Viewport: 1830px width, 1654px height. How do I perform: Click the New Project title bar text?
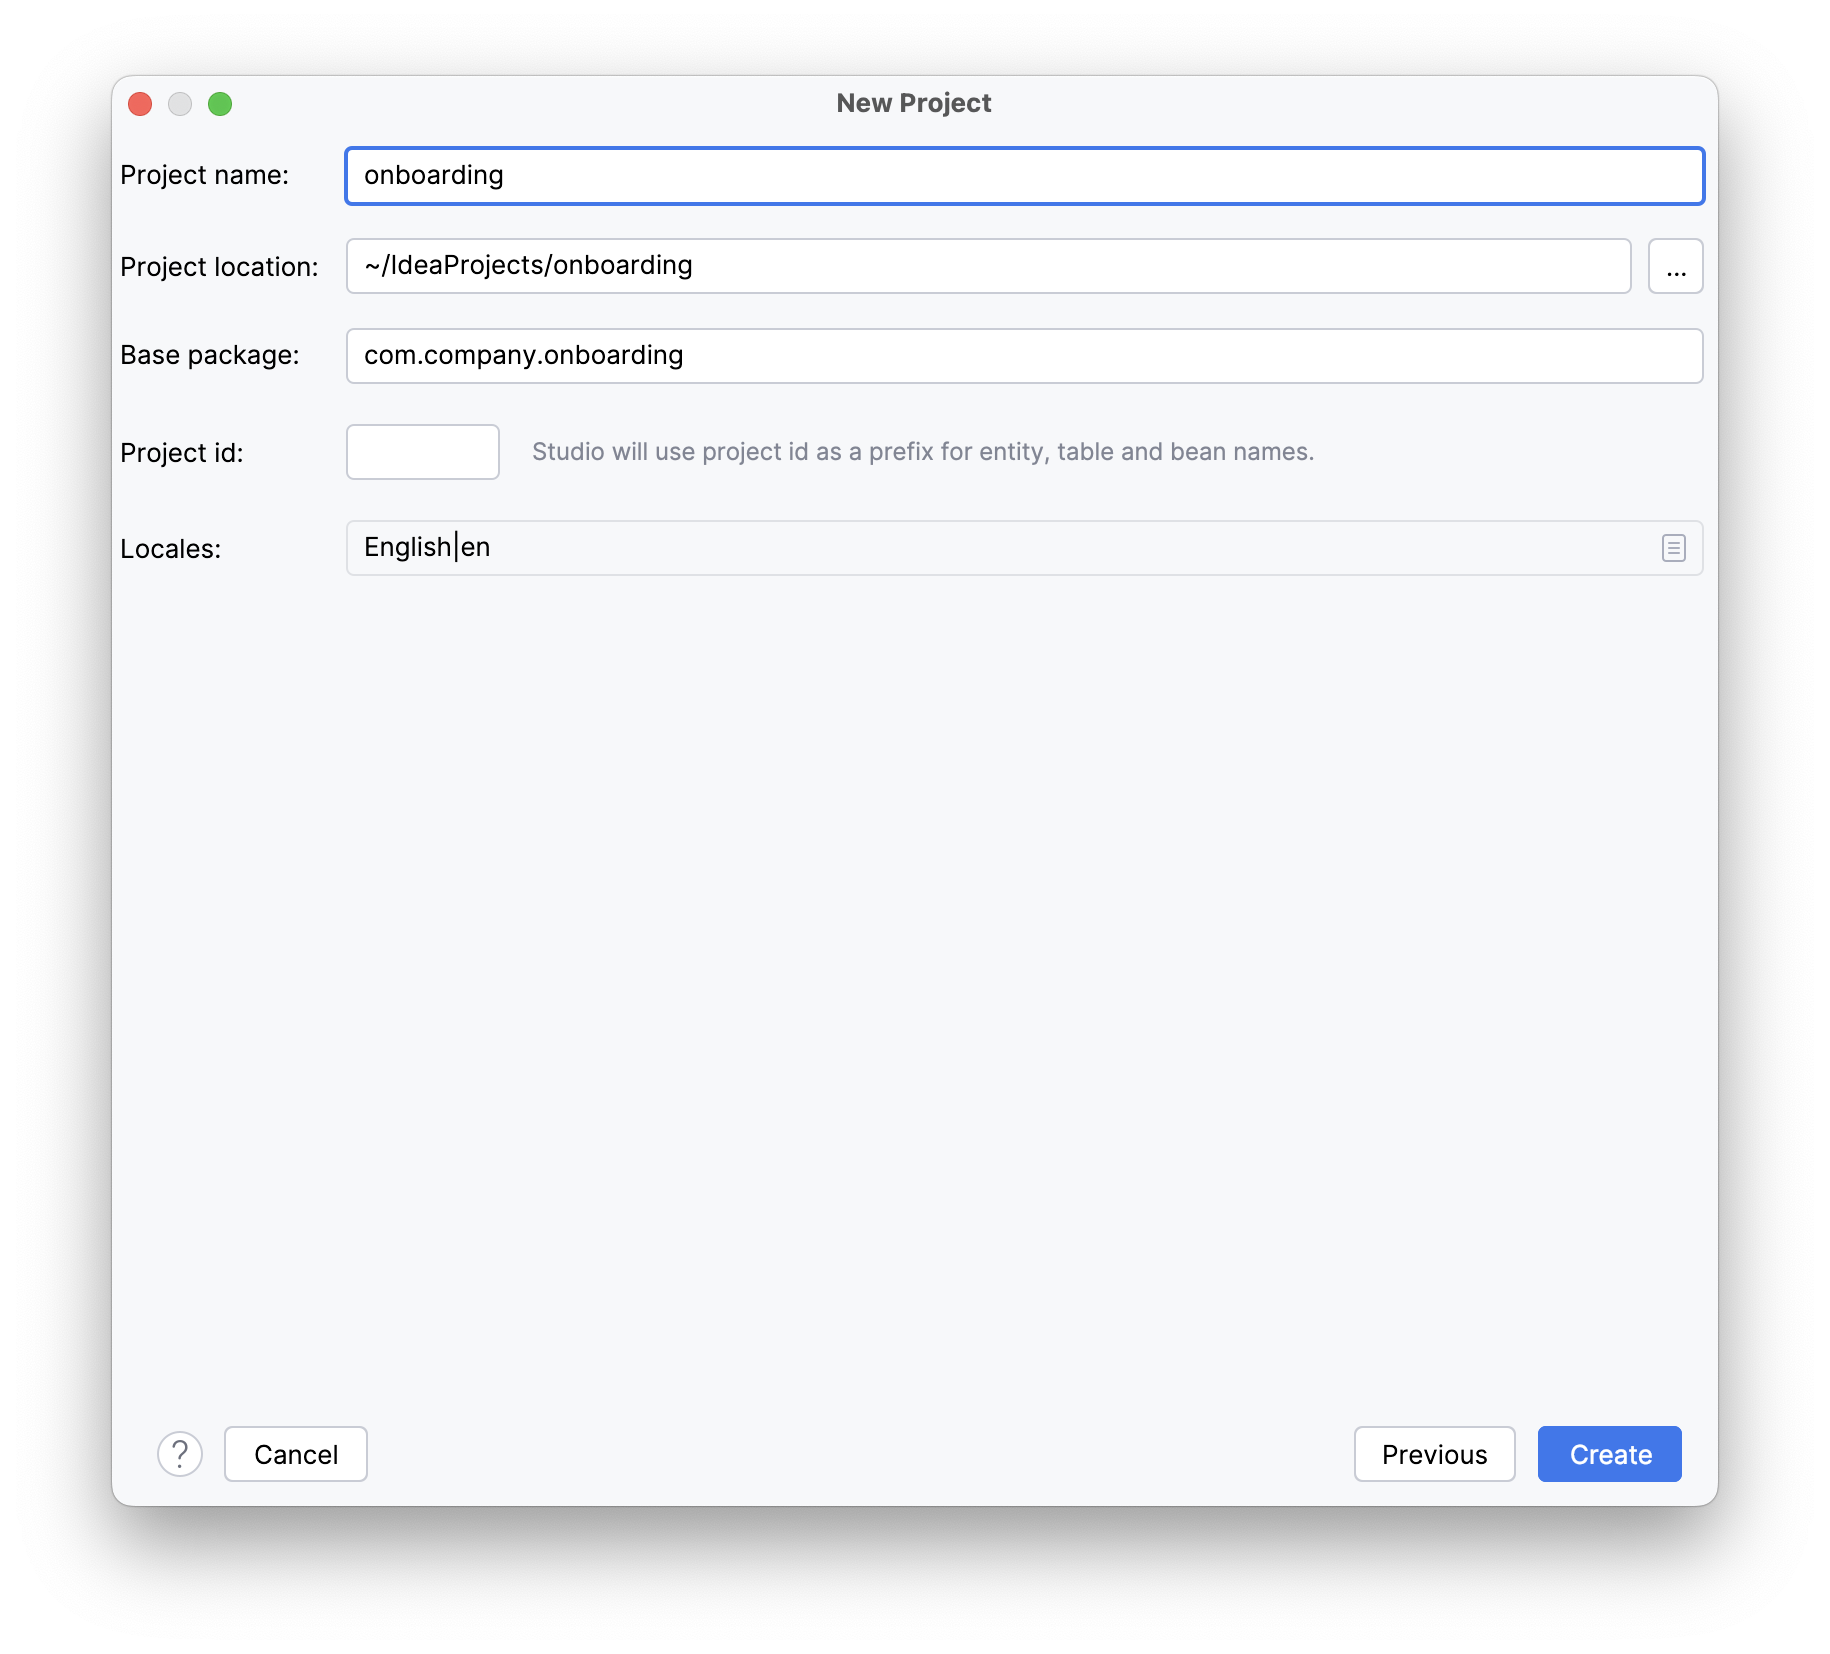point(913,103)
